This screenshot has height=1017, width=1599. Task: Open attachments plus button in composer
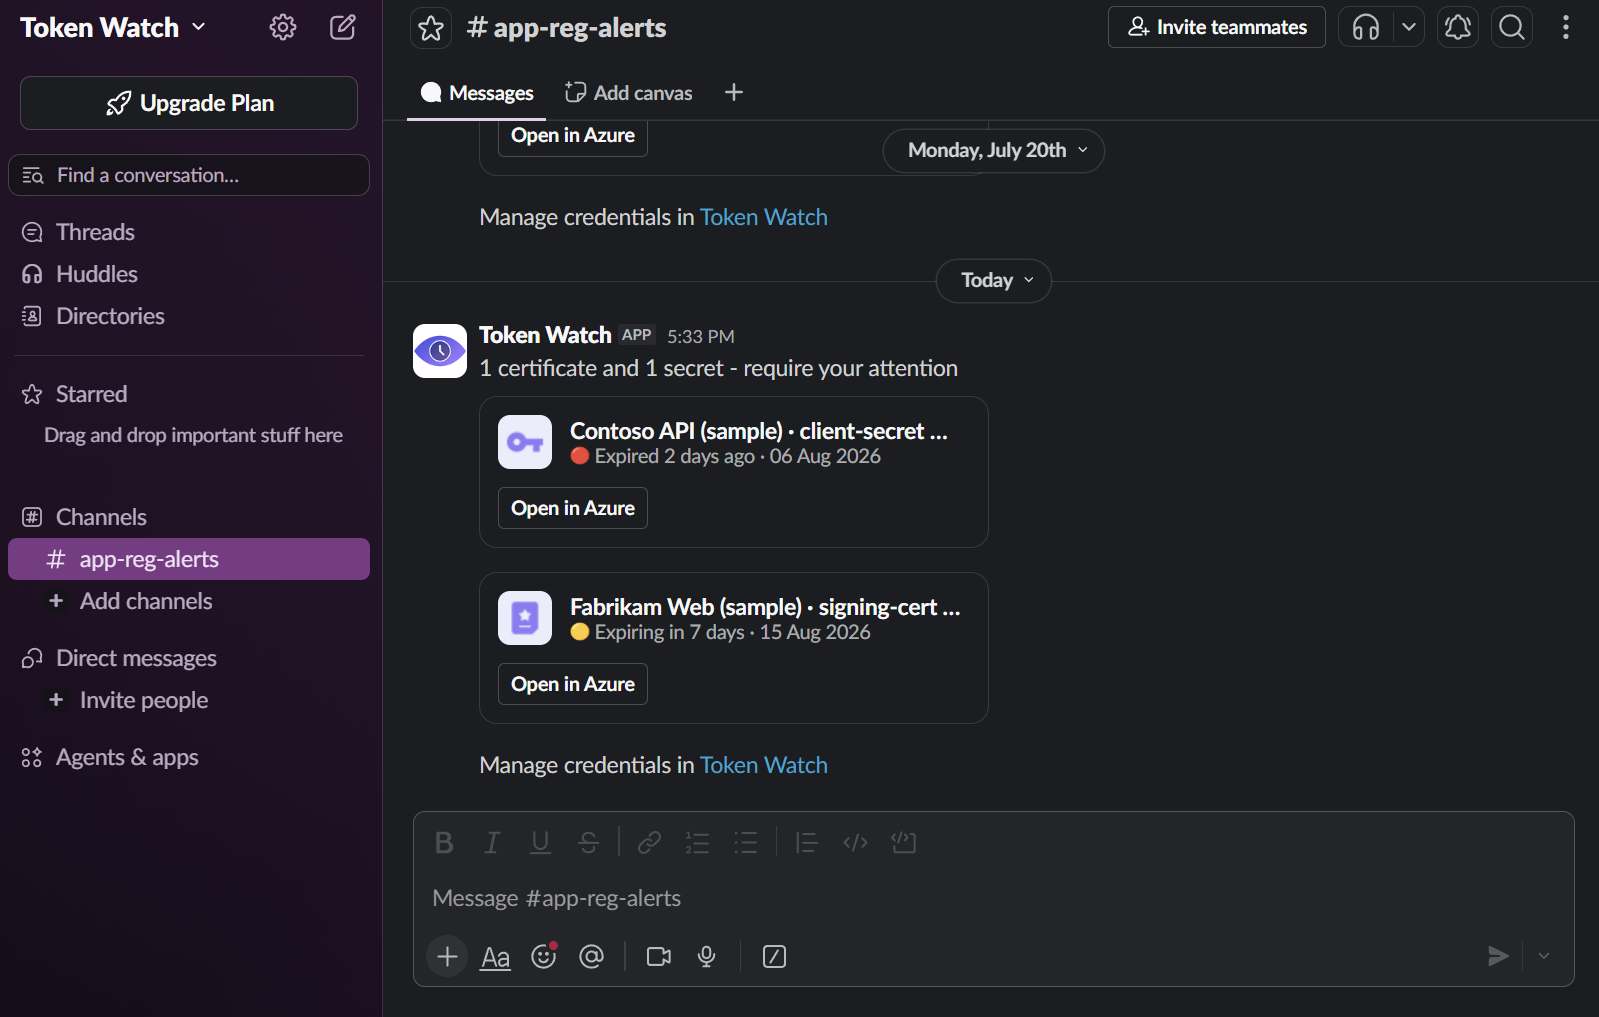(x=447, y=957)
